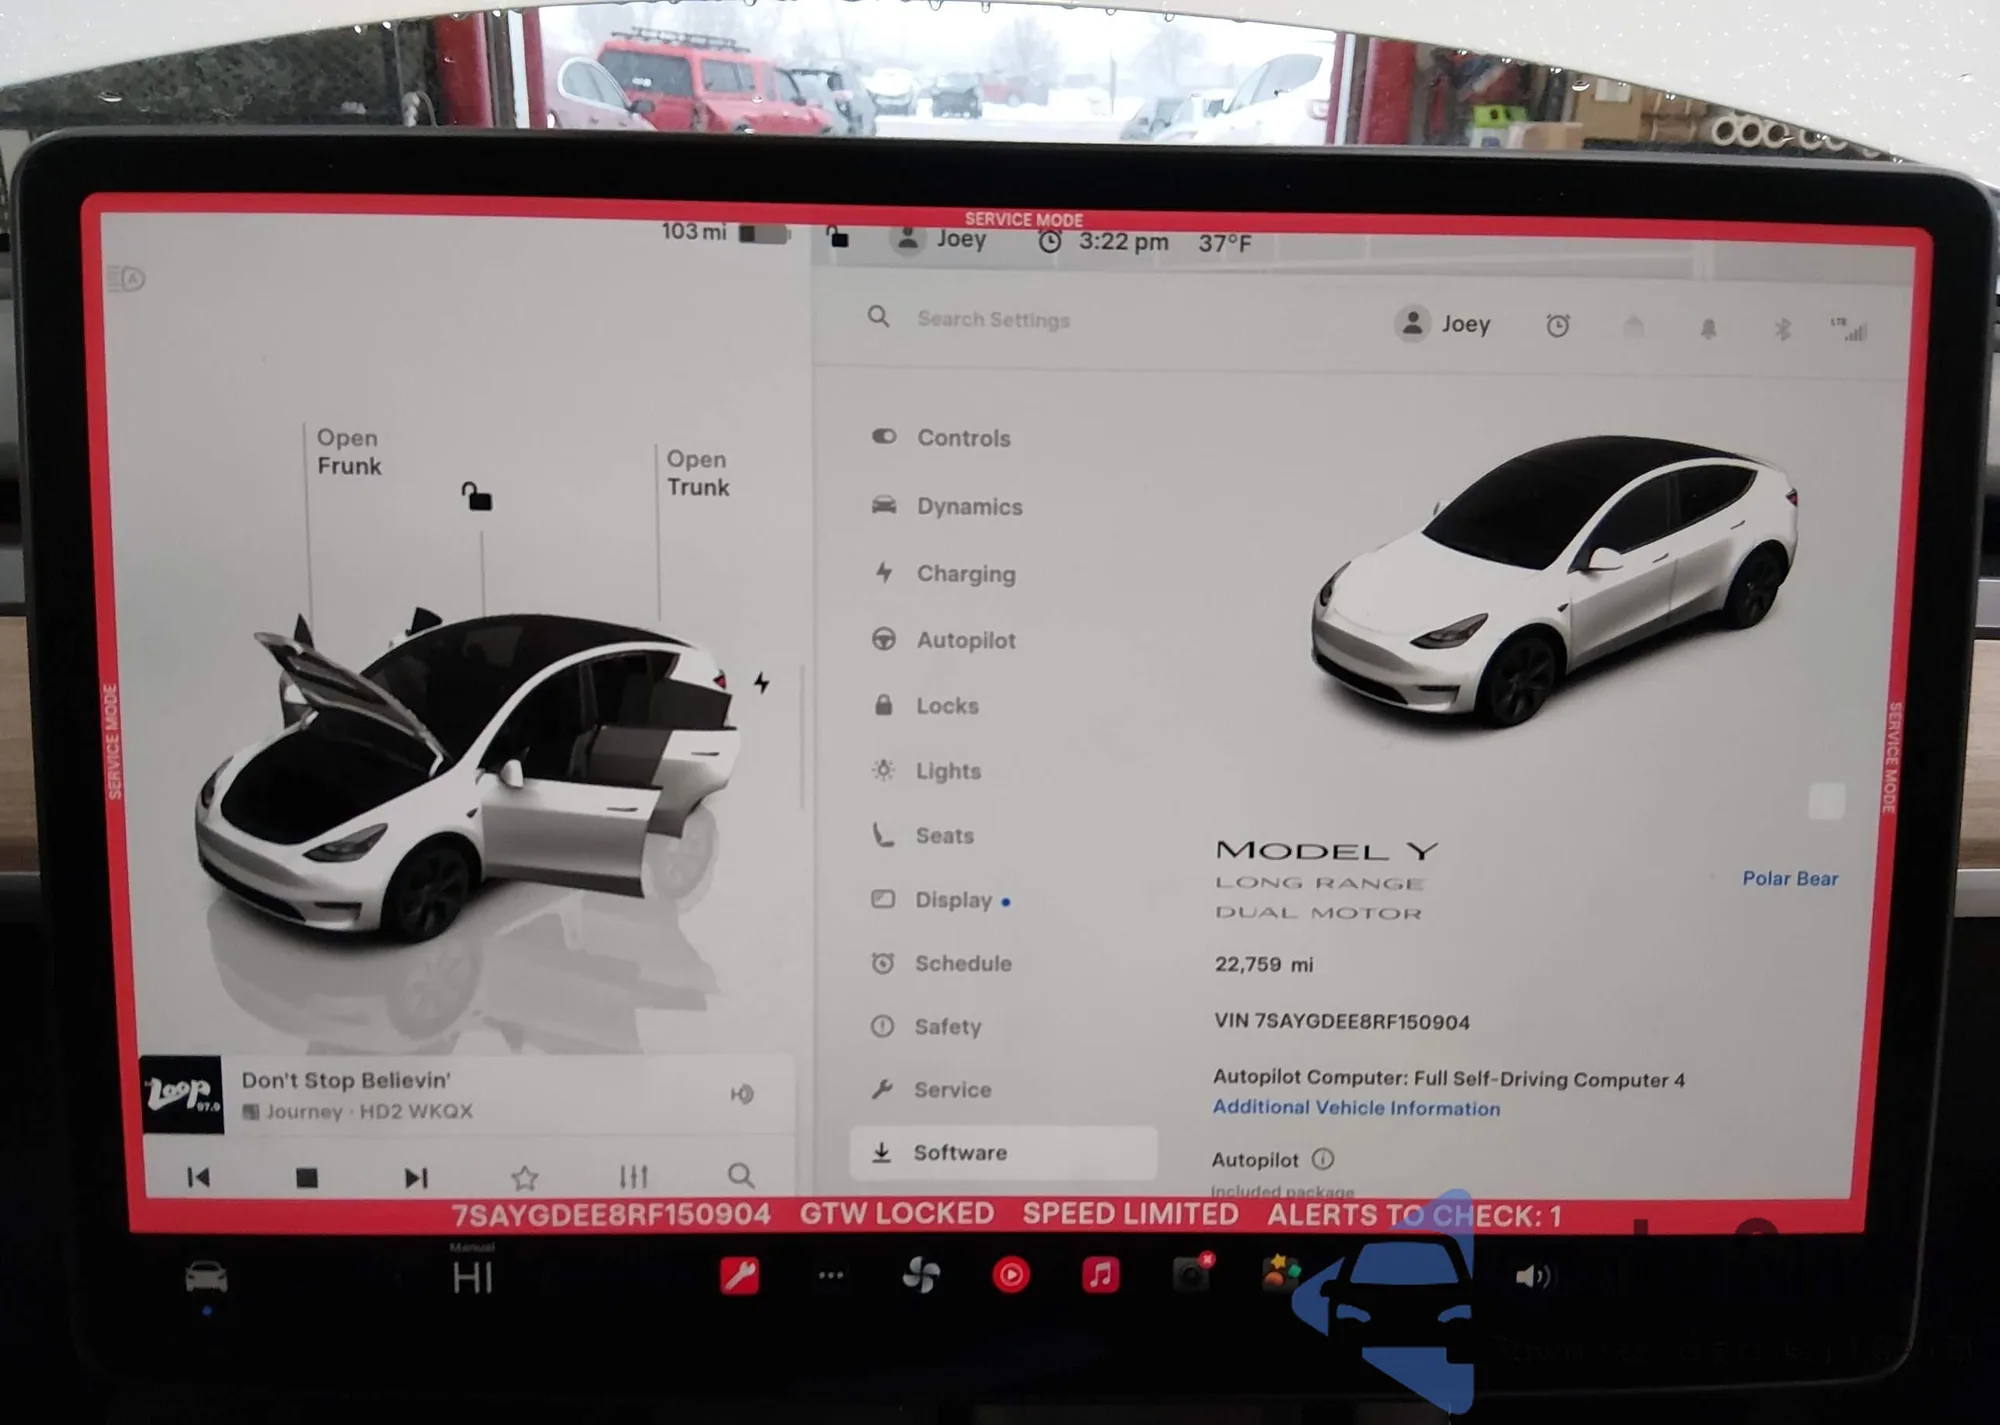Open the climate fan controls
The height and width of the screenshot is (1425, 2000).
pyautogui.click(x=920, y=1275)
